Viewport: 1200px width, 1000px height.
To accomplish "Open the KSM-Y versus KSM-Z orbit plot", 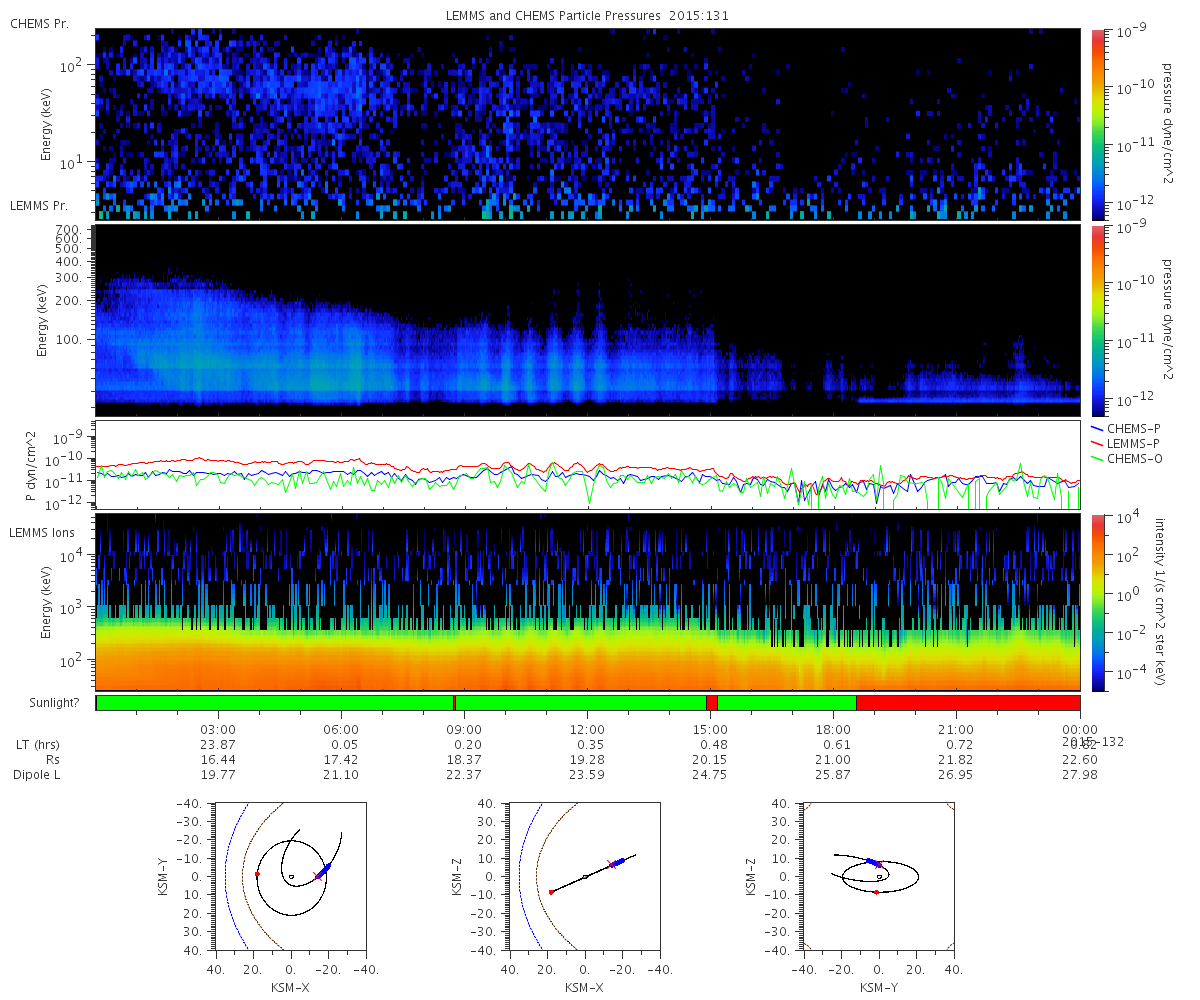I will [x=879, y=876].
